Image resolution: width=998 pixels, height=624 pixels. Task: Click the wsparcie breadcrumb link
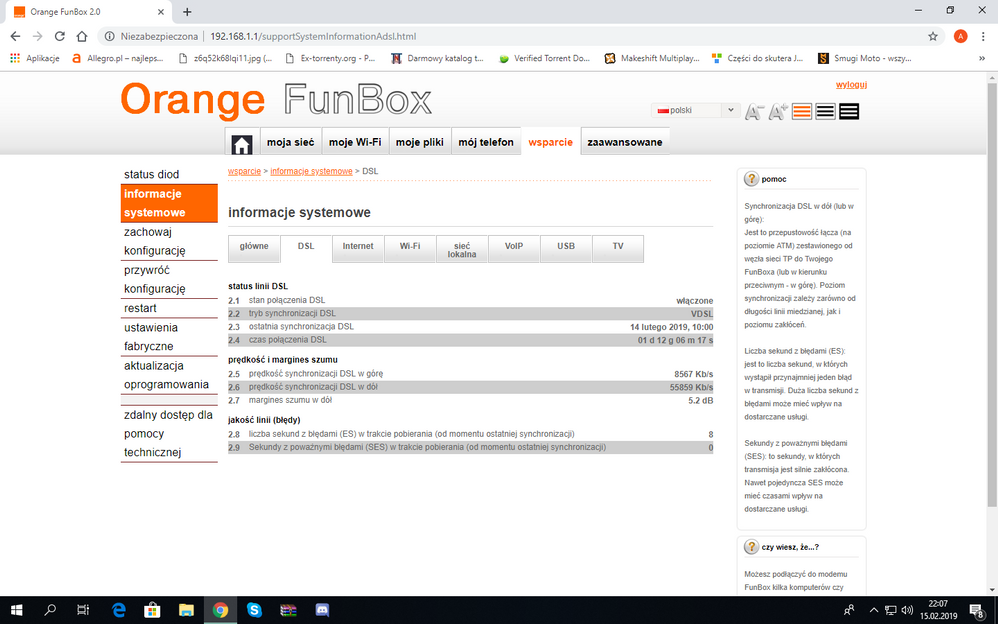point(244,171)
